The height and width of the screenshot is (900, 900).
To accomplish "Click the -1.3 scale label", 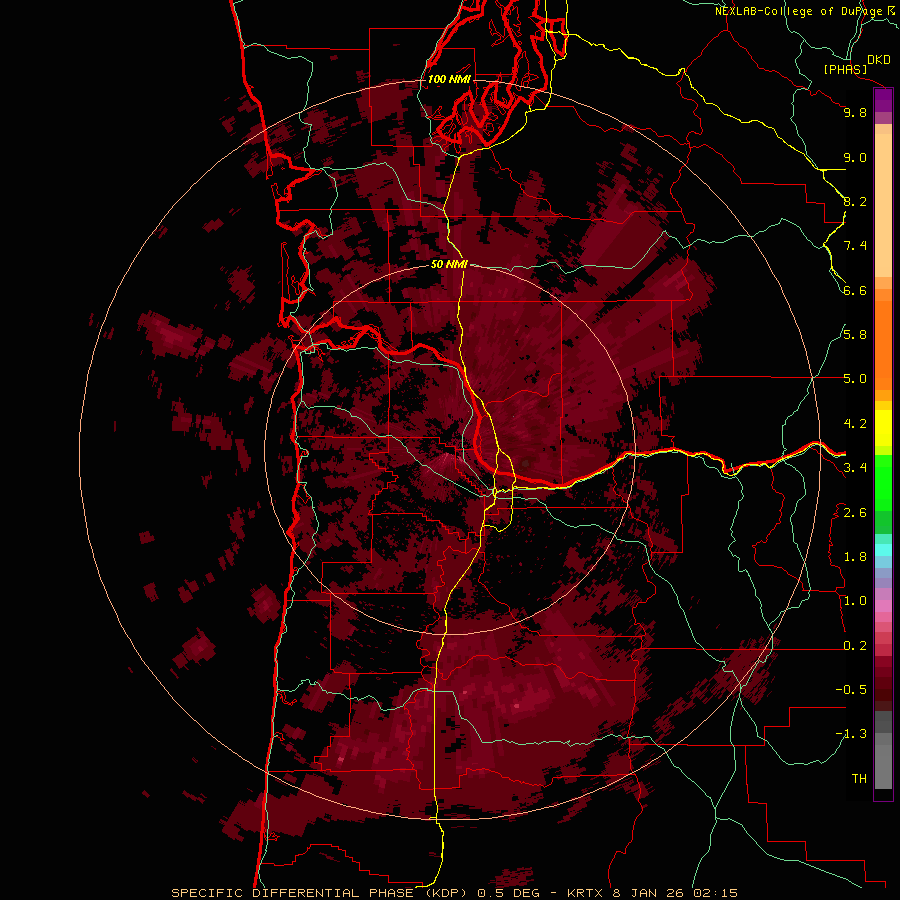I will pos(851,734).
